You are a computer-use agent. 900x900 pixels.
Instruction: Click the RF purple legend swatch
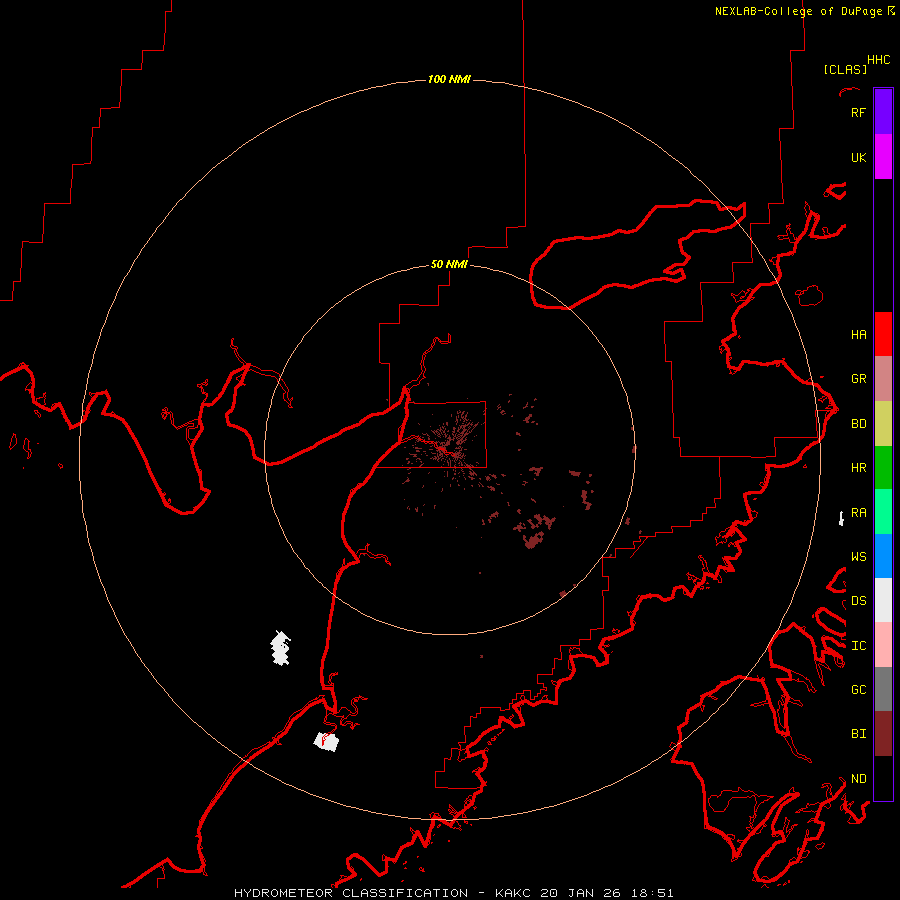(883, 112)
